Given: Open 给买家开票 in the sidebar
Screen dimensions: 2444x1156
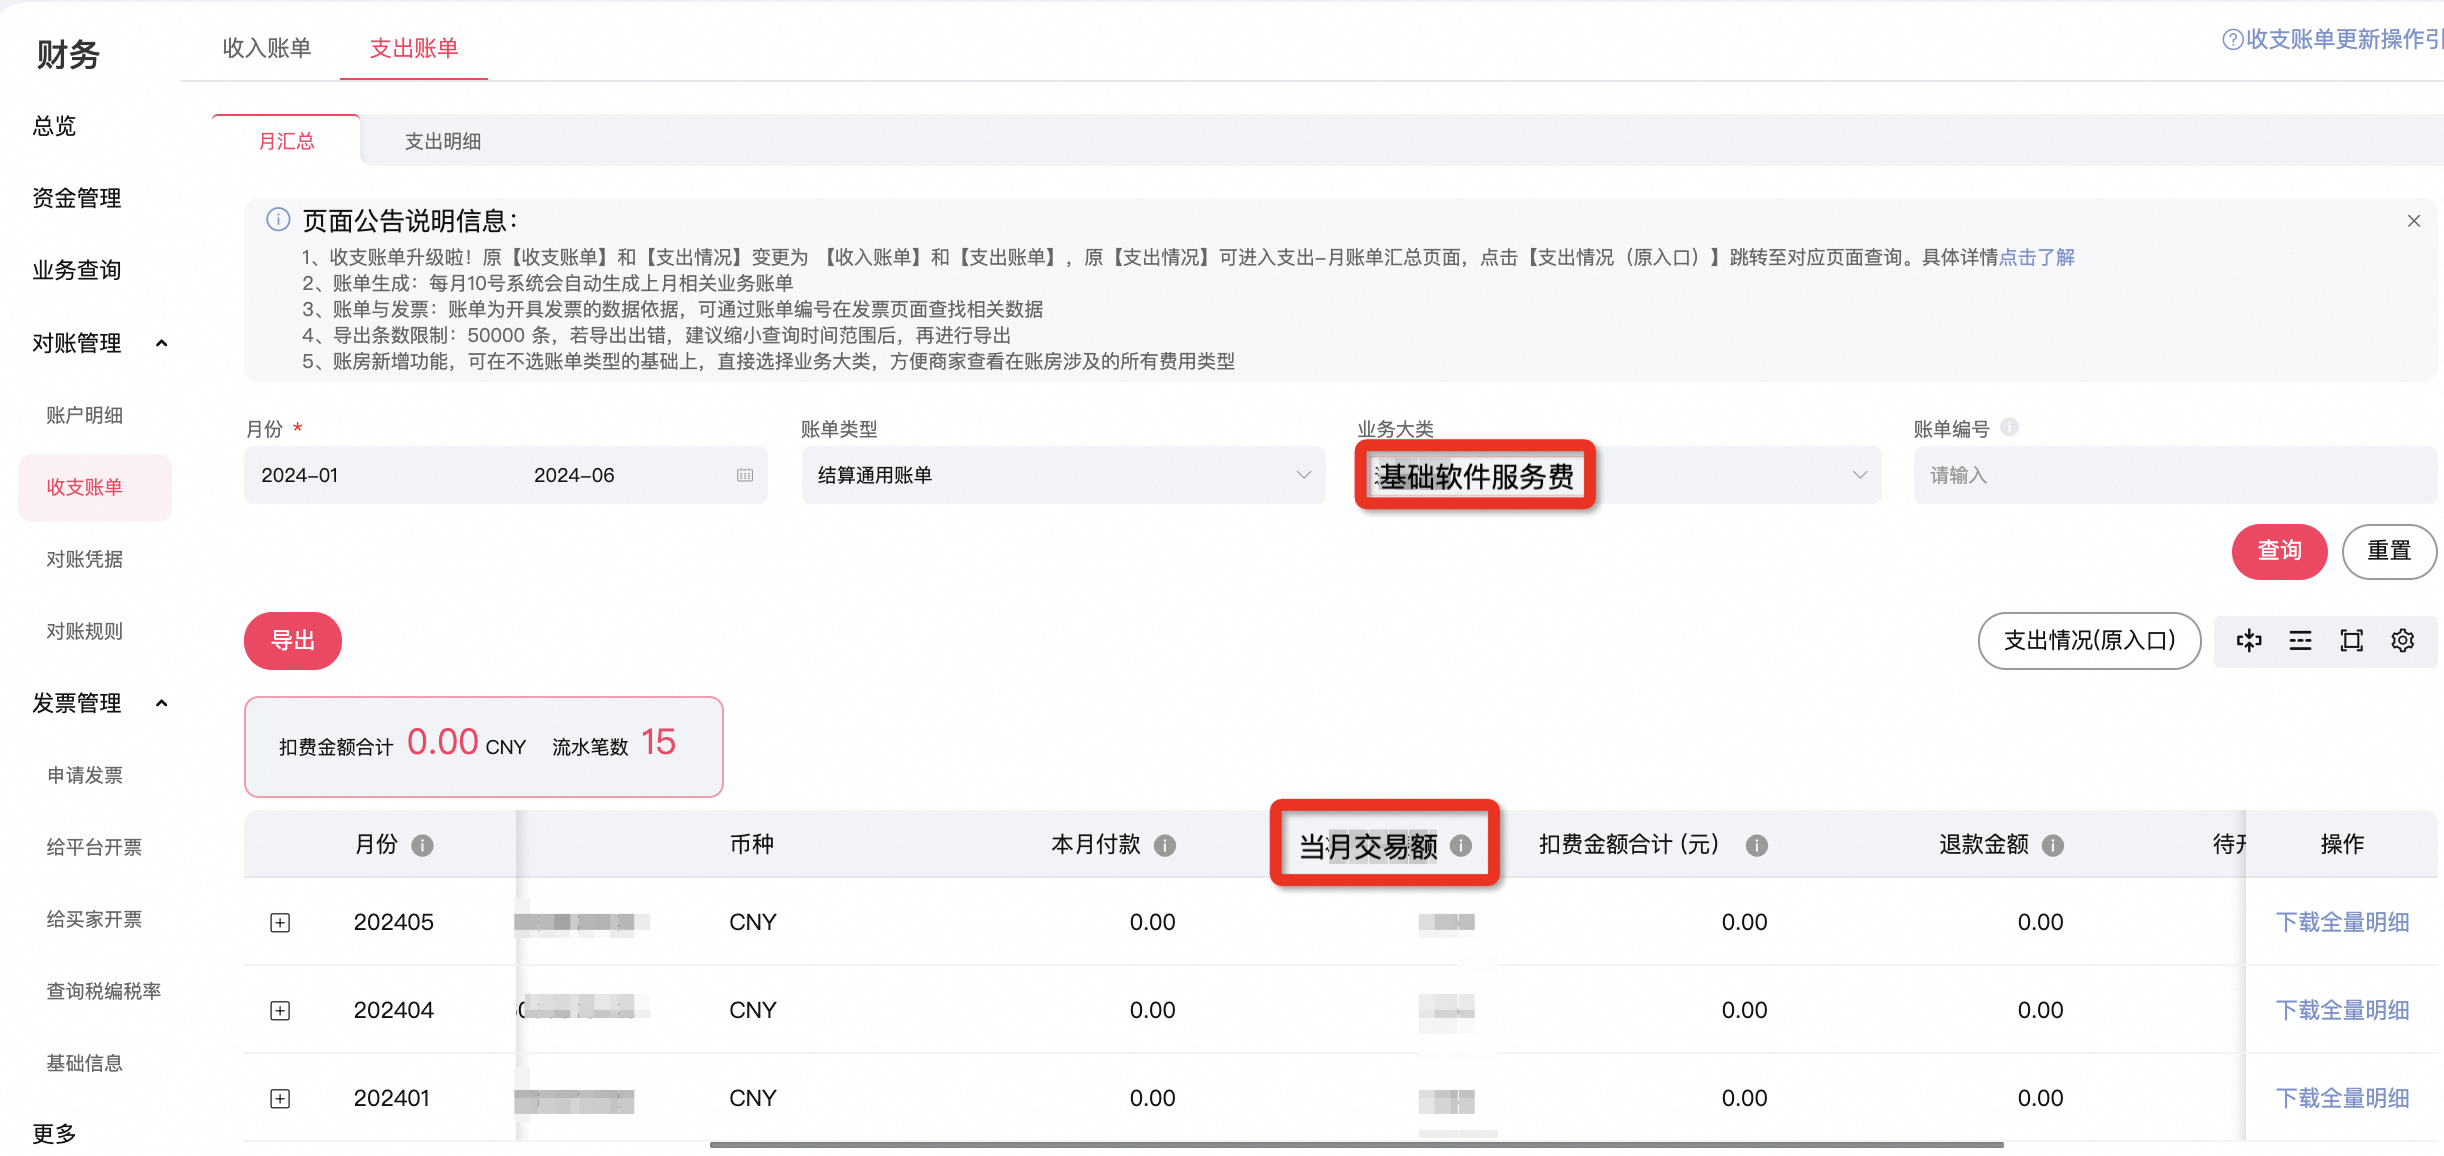Looking at the screenshot, I should (x=94, y=919).
